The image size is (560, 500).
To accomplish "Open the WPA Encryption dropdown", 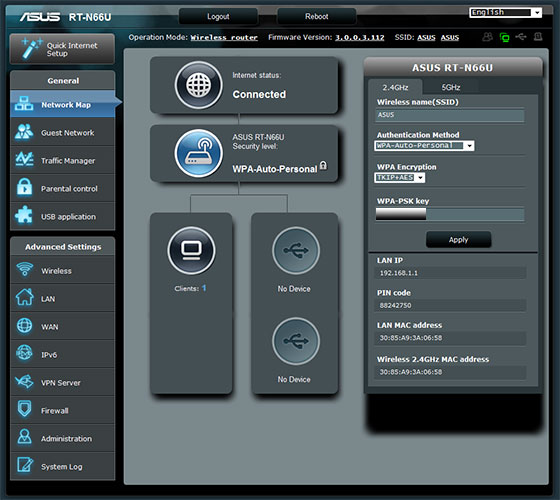I will tap(400, 178).
